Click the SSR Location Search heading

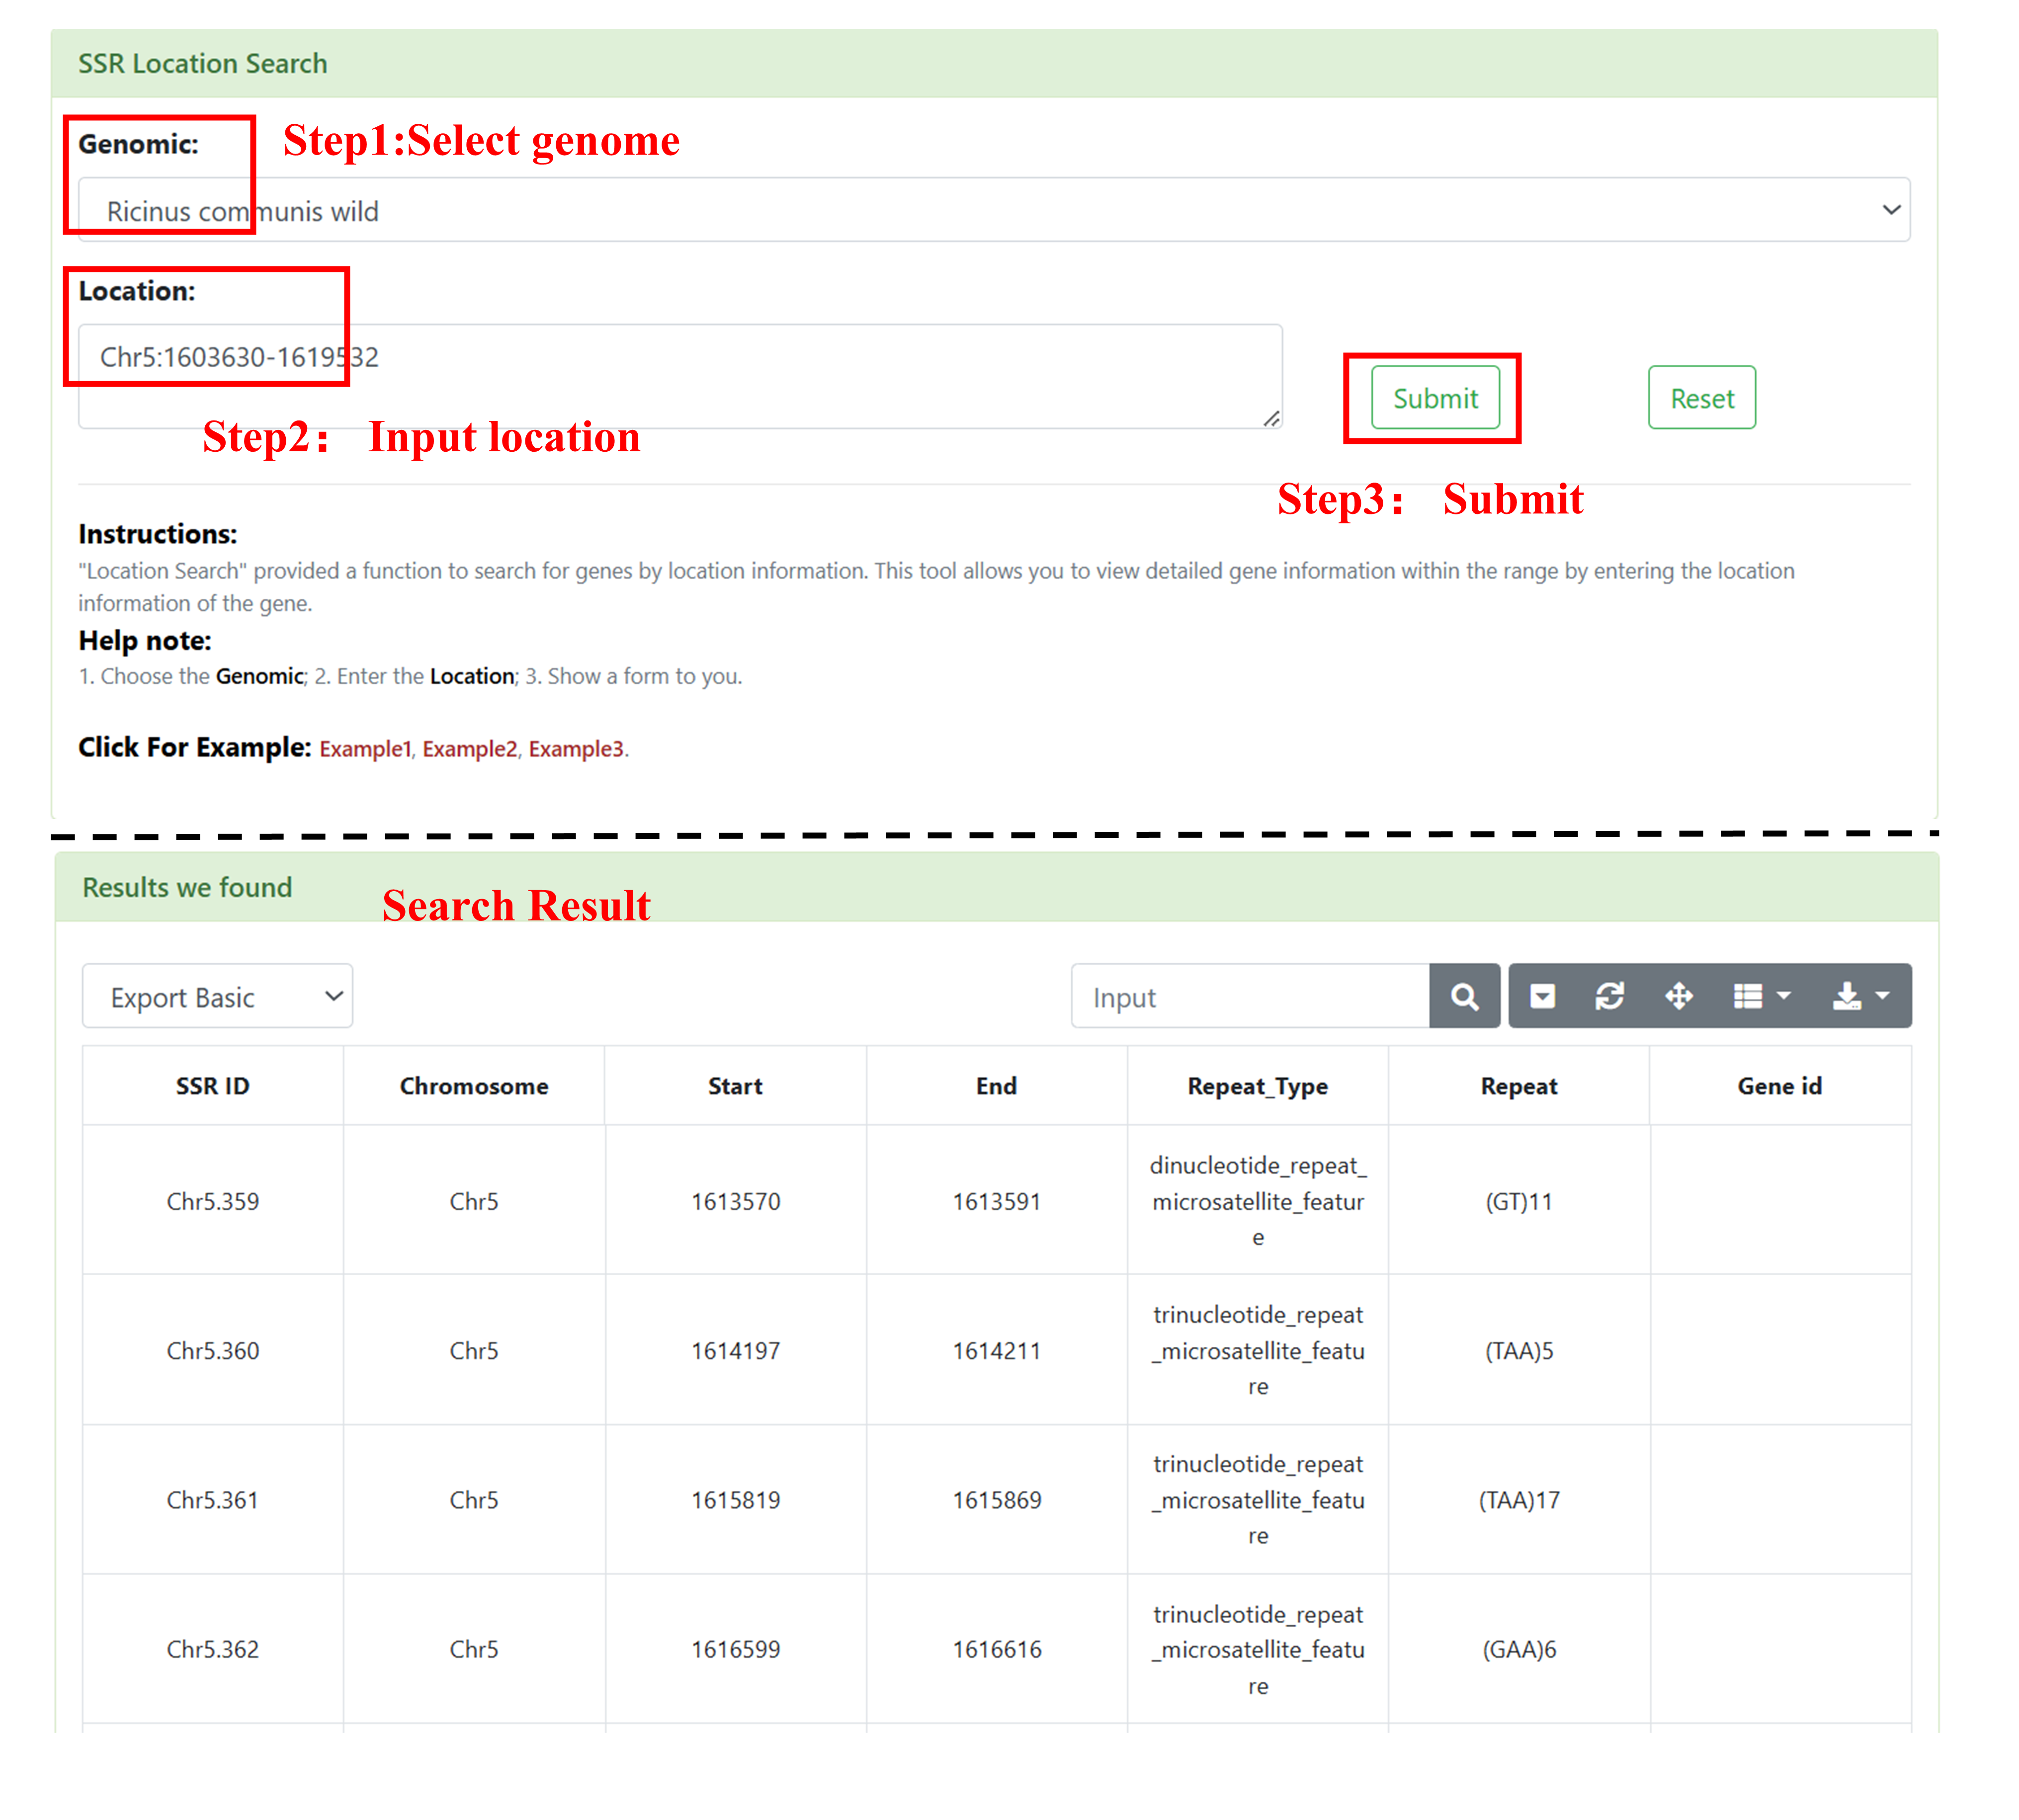click(203, 63)
